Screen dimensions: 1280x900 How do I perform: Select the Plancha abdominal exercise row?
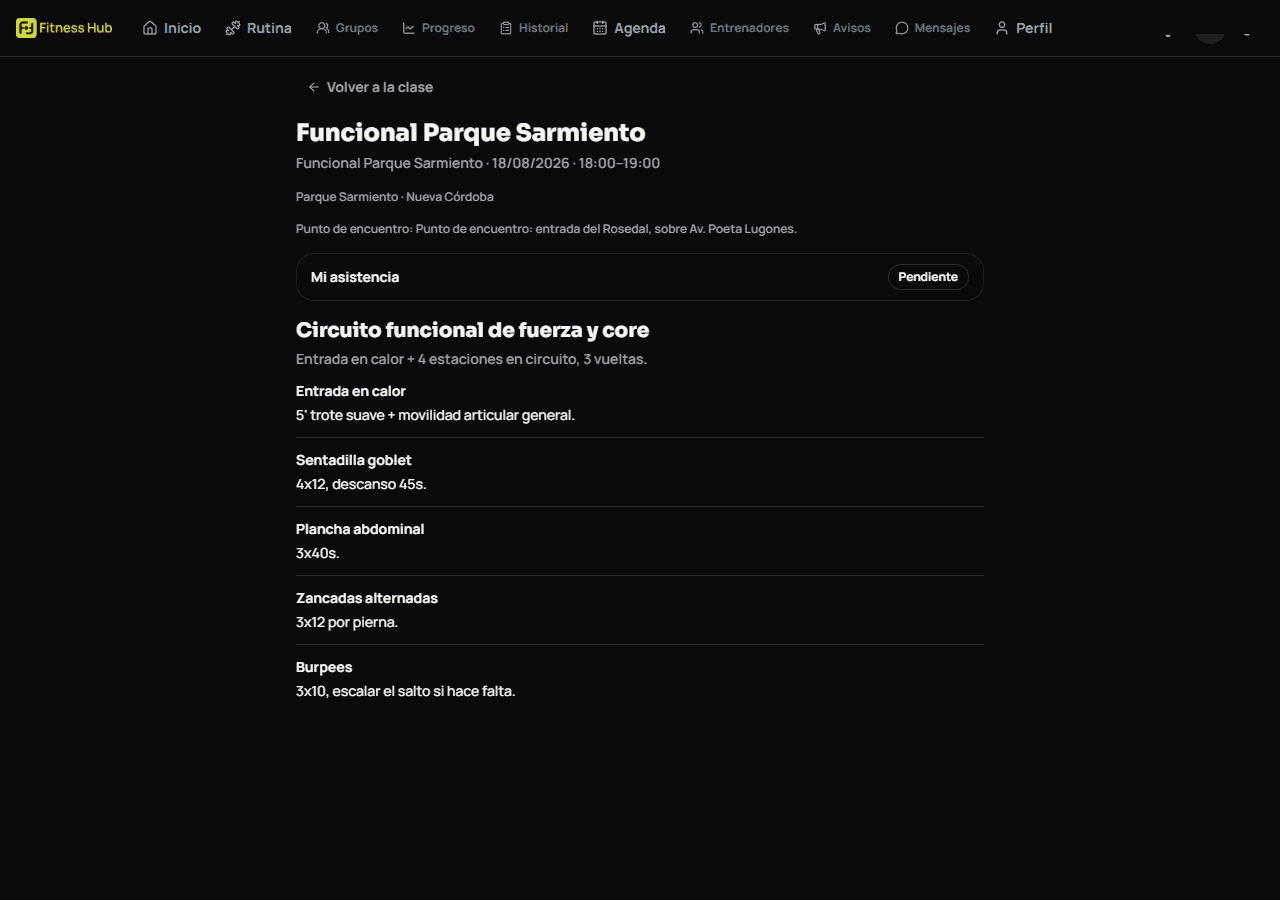coord(640,541)
